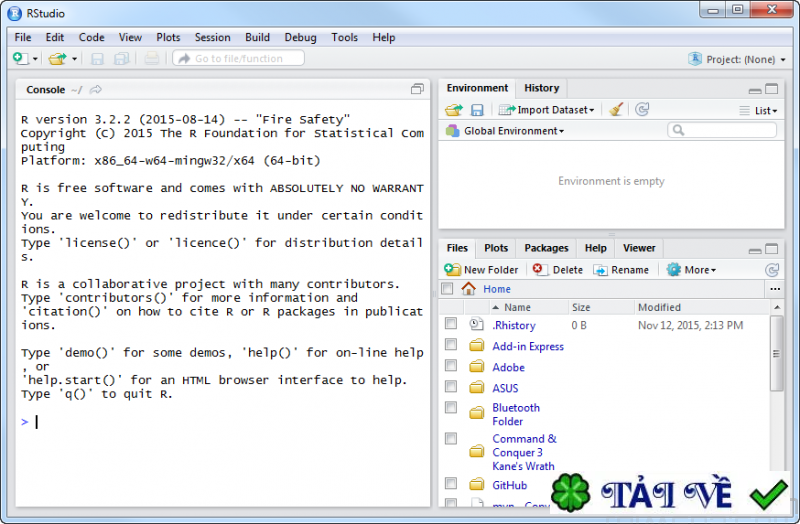
Task: Click the Go to file/function field
Action: coord(238,58)
